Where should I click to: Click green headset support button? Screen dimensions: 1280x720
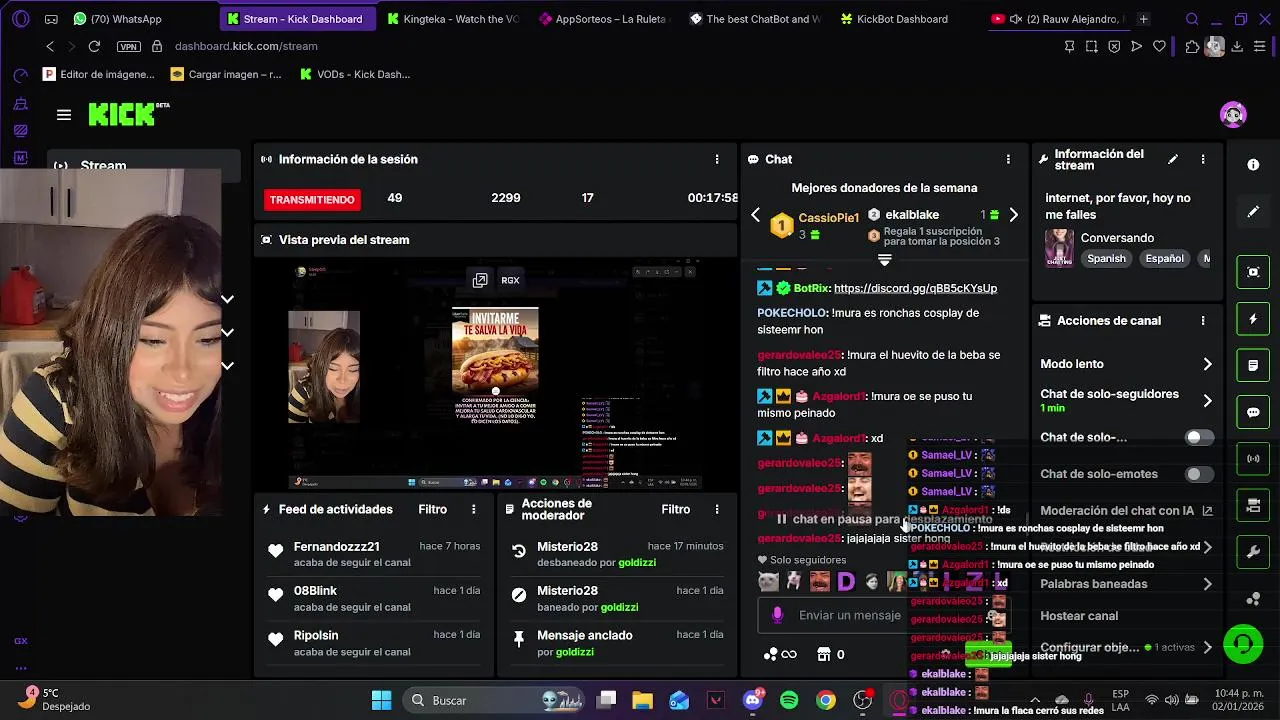pos(1243,643)
